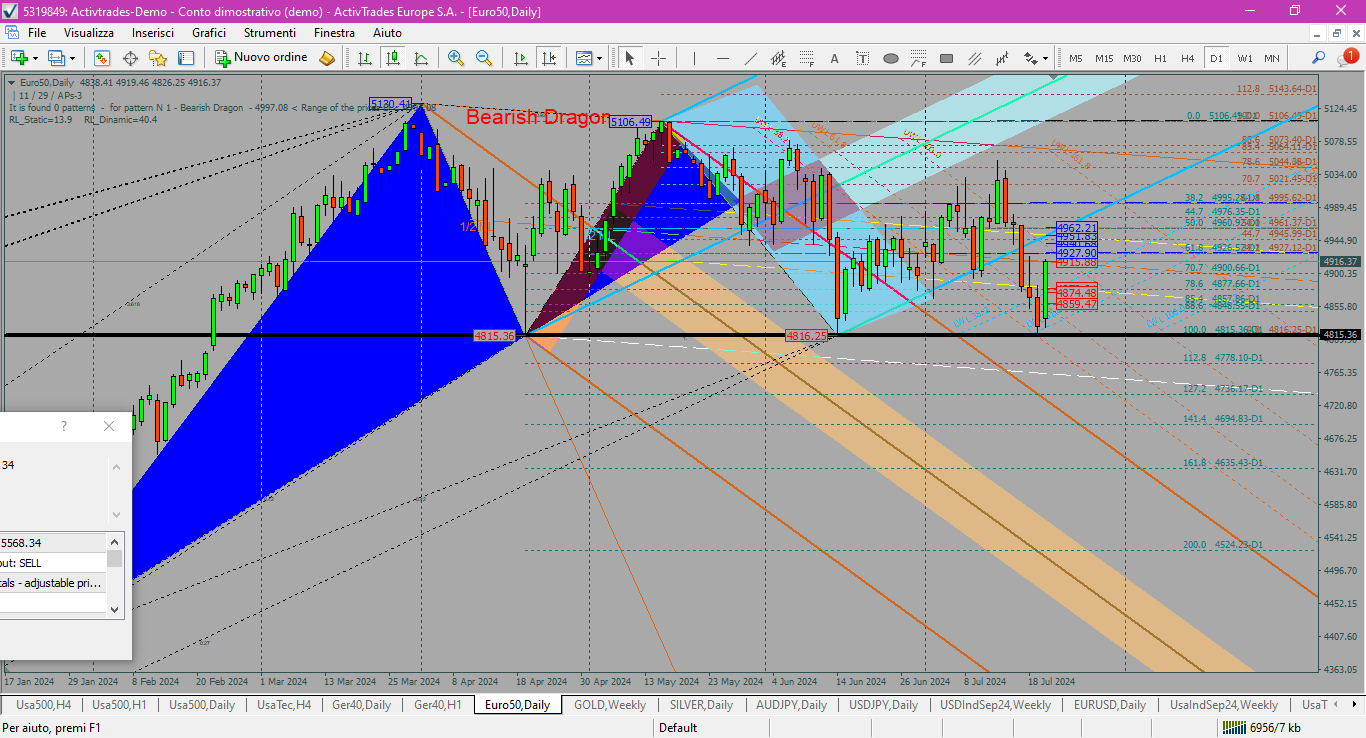The height and width of the screenshot is (738, 1366).
Task: Select the trendline drawing tool
Action: tap(751, 58)
